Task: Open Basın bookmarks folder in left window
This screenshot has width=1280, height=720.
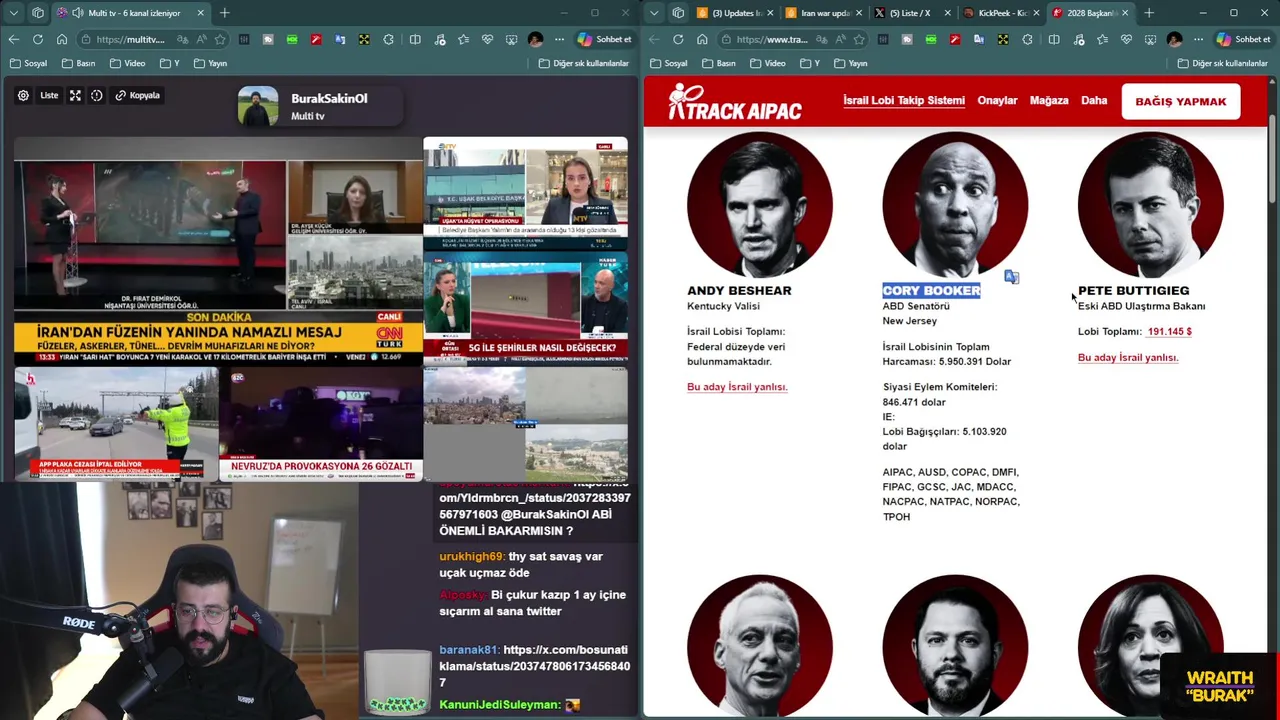Action: (x=78, y=63)
